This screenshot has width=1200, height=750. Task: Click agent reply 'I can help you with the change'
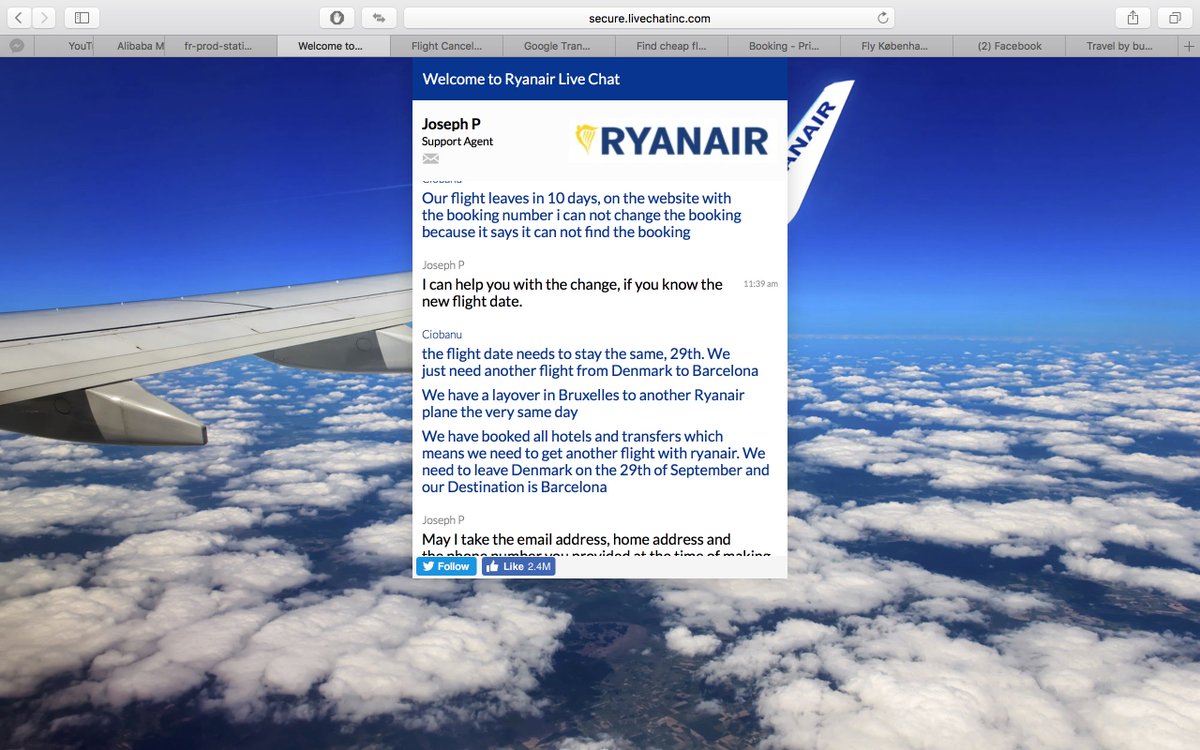click(x=572, y=293)
